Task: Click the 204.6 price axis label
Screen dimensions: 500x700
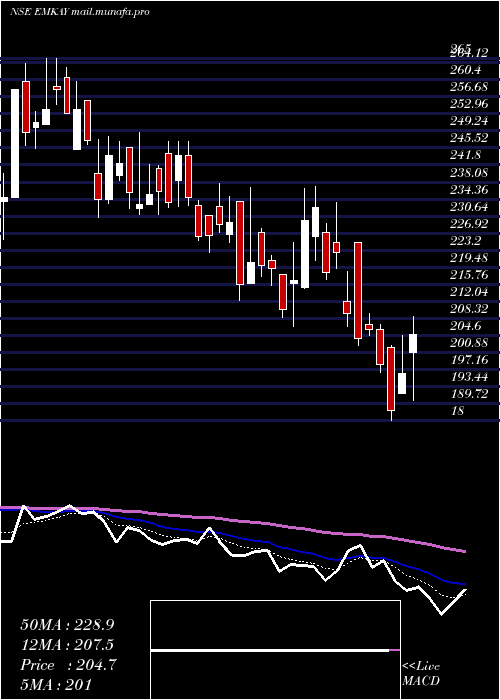Action: coord(465,326)
